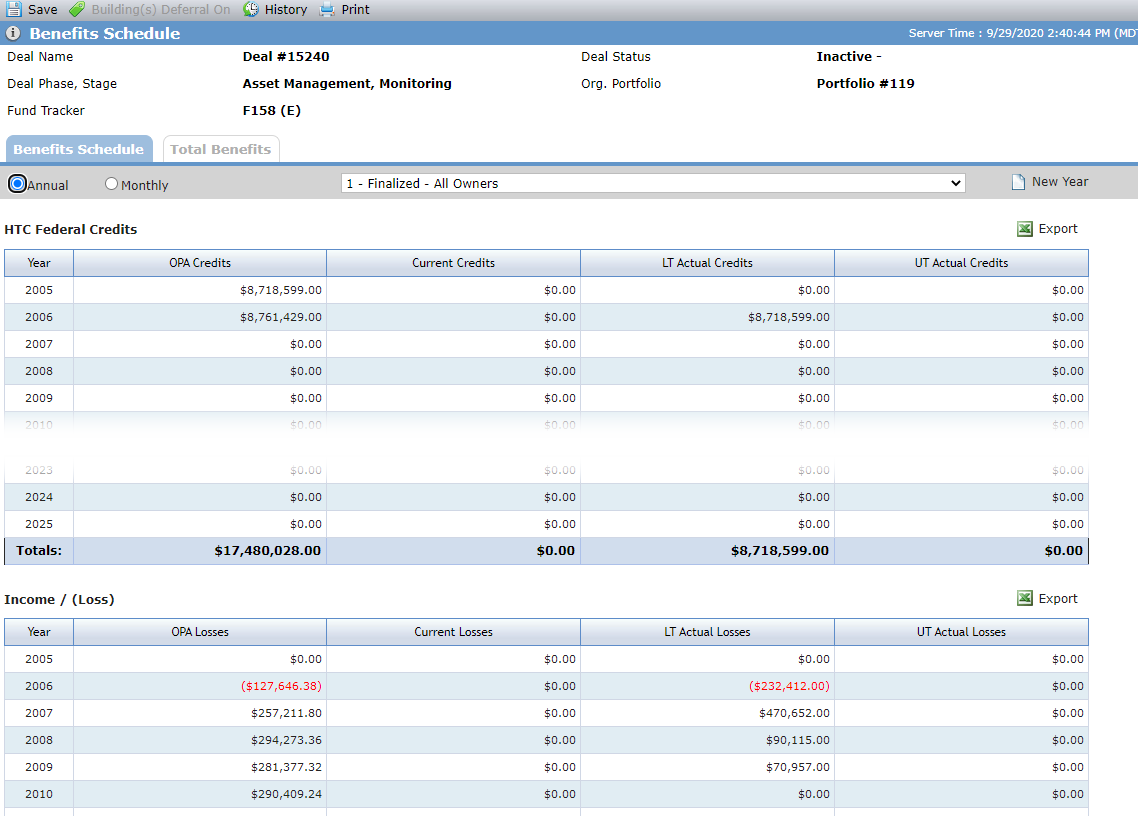Click the OPA Losses column header
The height and width of the screenshot is (817, 1138).
(200, 632)
